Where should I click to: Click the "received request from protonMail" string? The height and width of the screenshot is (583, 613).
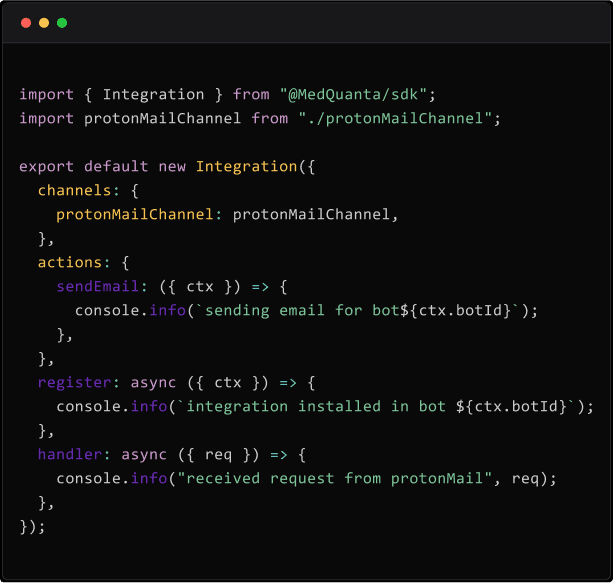pos(334,479)
